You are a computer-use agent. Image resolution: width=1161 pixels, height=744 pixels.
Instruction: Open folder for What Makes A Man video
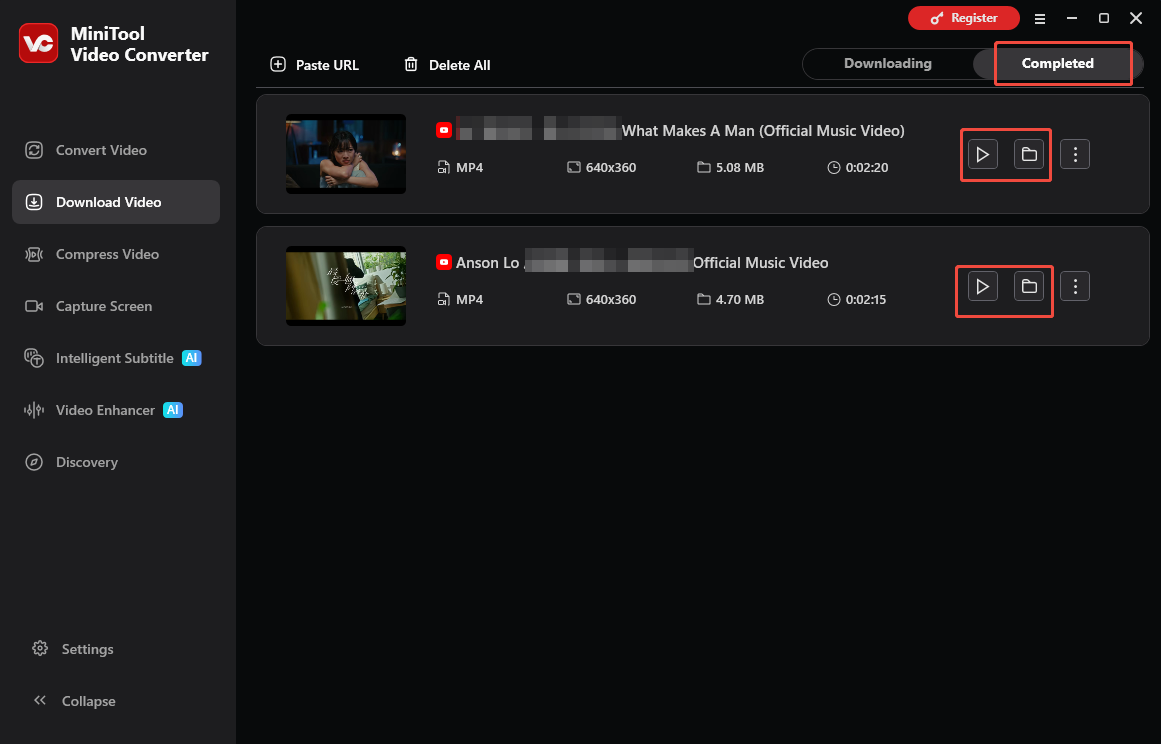pyautogui.click(x=1029, y=155)
